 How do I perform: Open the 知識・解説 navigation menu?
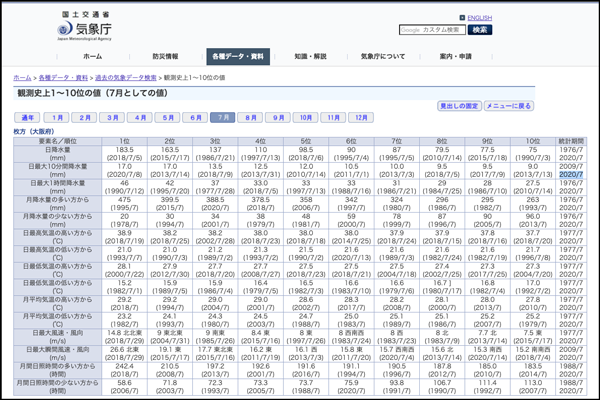[310, 57]
